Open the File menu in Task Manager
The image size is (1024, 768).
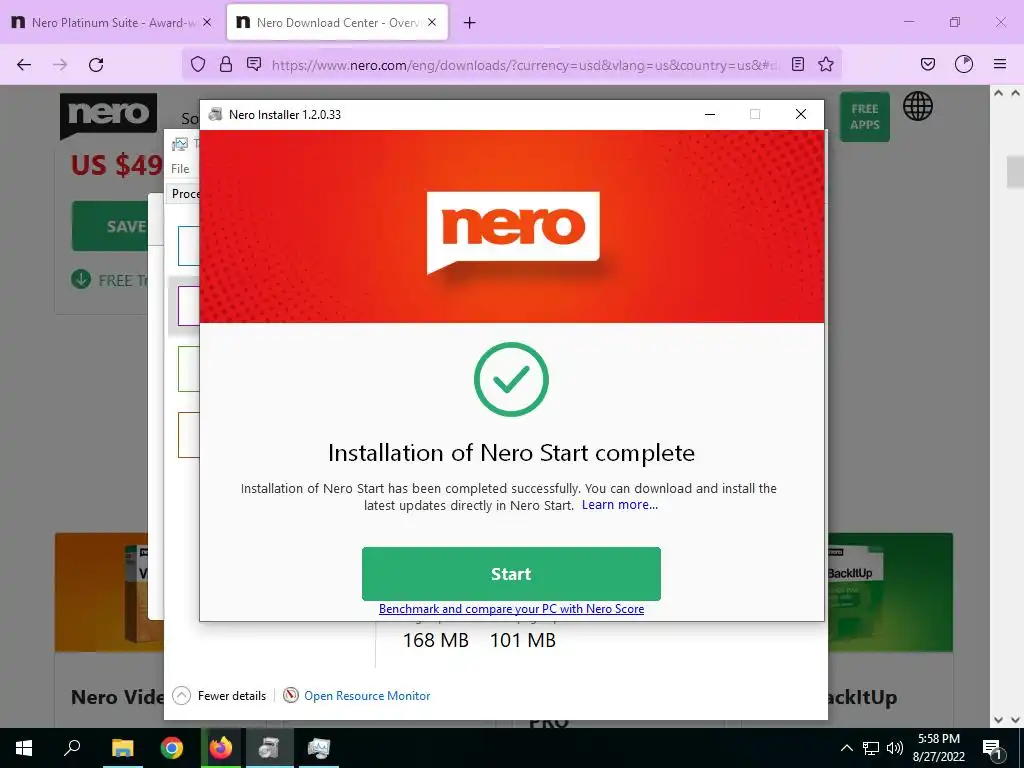point(180,168)
